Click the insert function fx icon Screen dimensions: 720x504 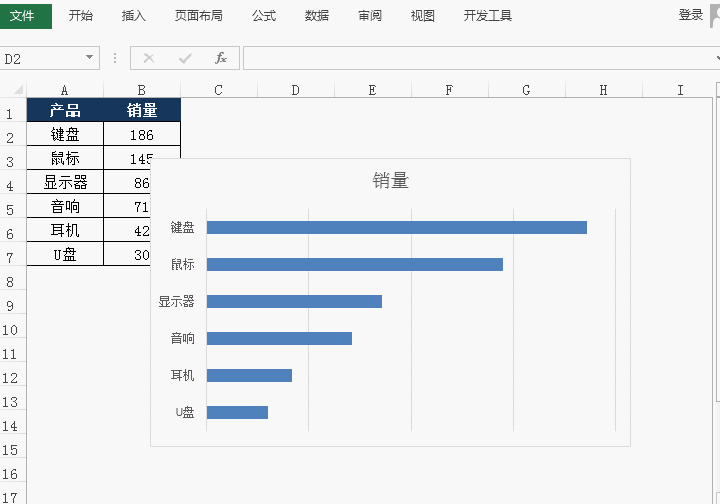pyautogui.click(x=221, y=58)
